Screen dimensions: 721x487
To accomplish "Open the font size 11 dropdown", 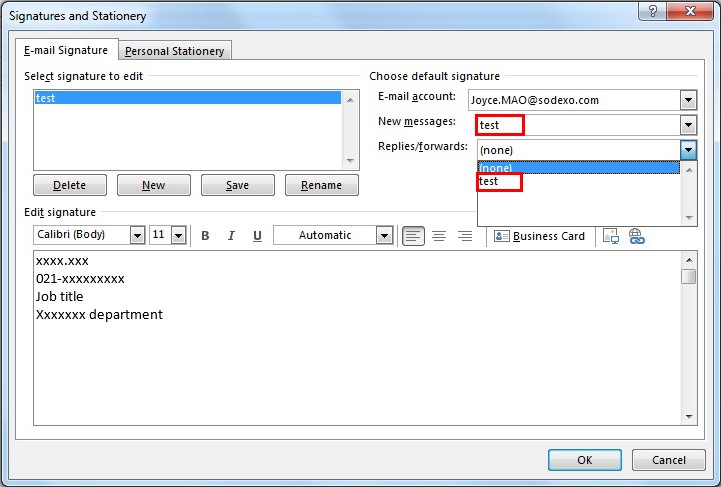I will 178,235.
